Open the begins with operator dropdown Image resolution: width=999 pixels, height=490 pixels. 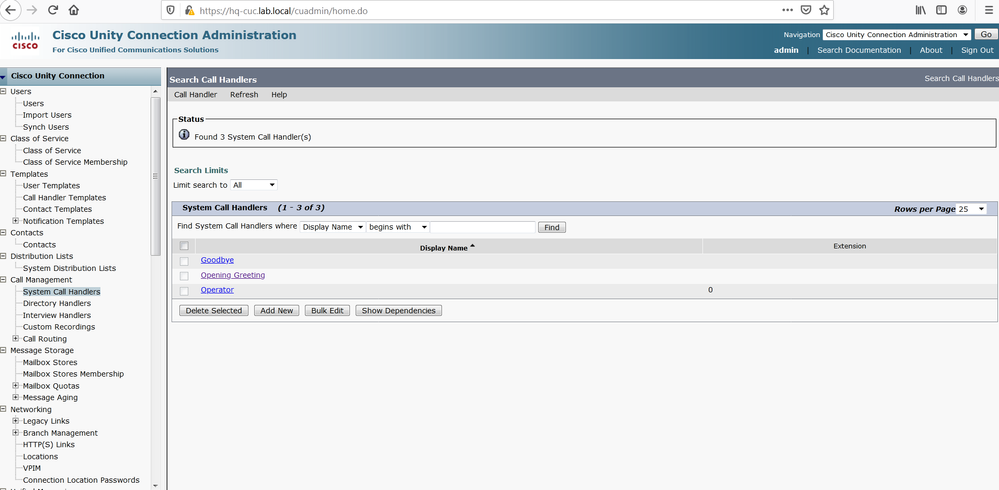click(x=398, y=227)
